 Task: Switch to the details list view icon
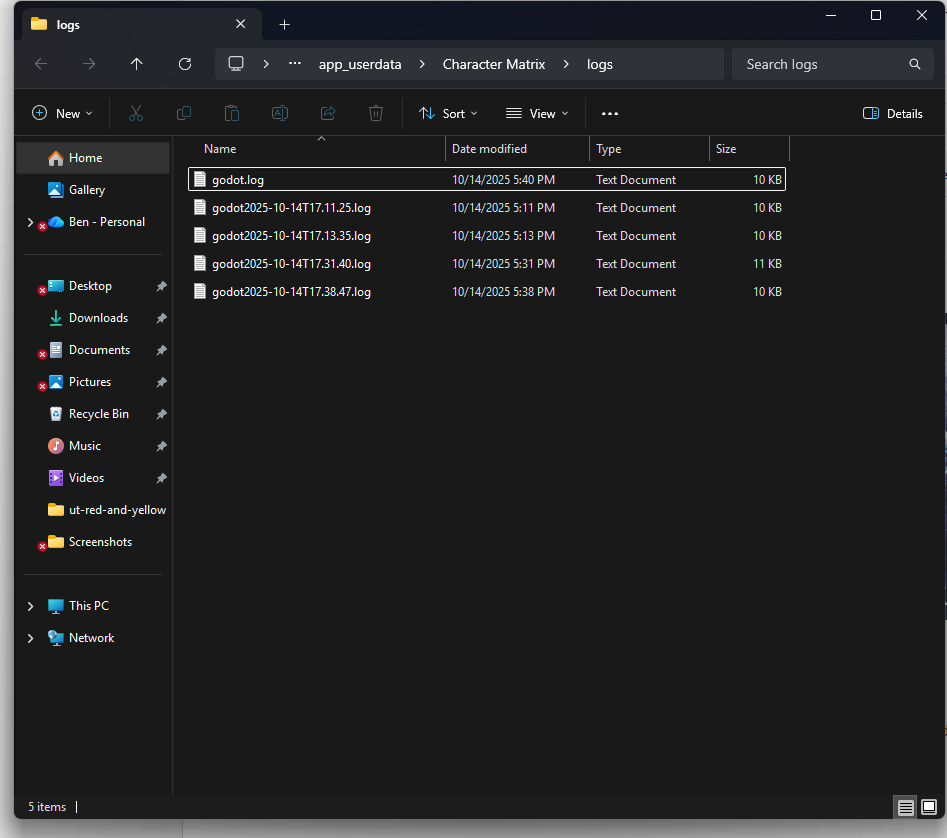point(905,807)
